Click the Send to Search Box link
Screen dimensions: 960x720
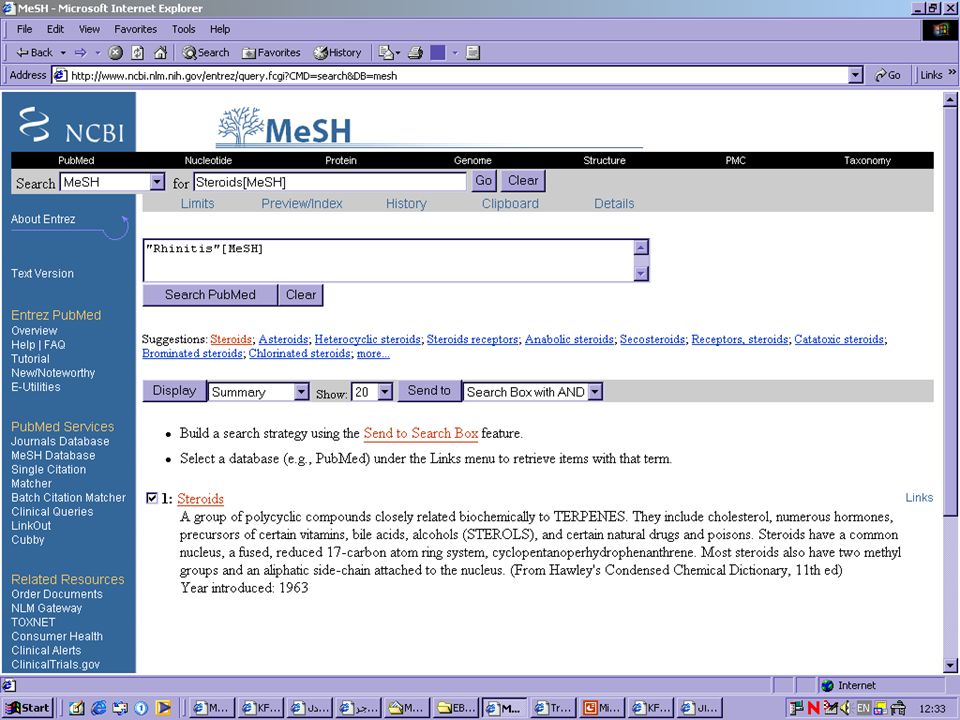(421, 433)
